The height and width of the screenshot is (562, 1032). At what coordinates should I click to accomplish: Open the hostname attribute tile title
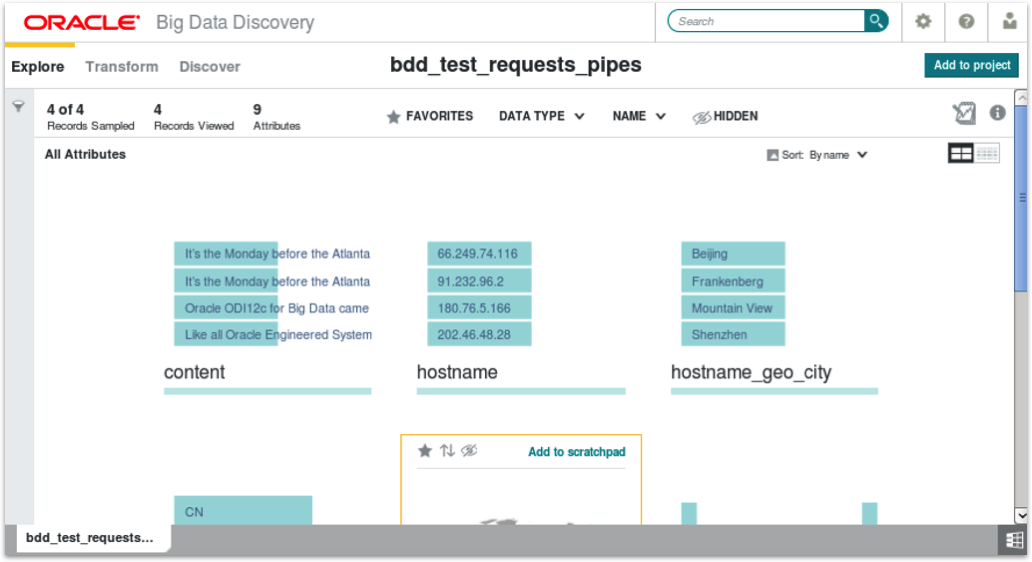coord(457,372)
